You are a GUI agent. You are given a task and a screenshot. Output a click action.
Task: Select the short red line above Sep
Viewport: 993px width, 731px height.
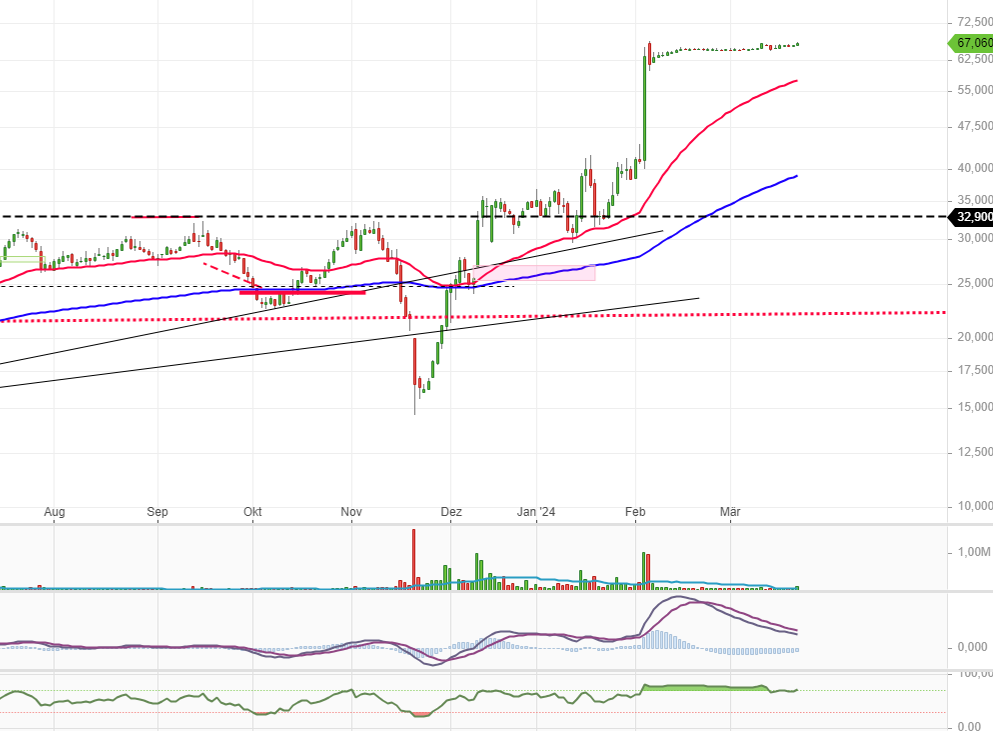166,216
